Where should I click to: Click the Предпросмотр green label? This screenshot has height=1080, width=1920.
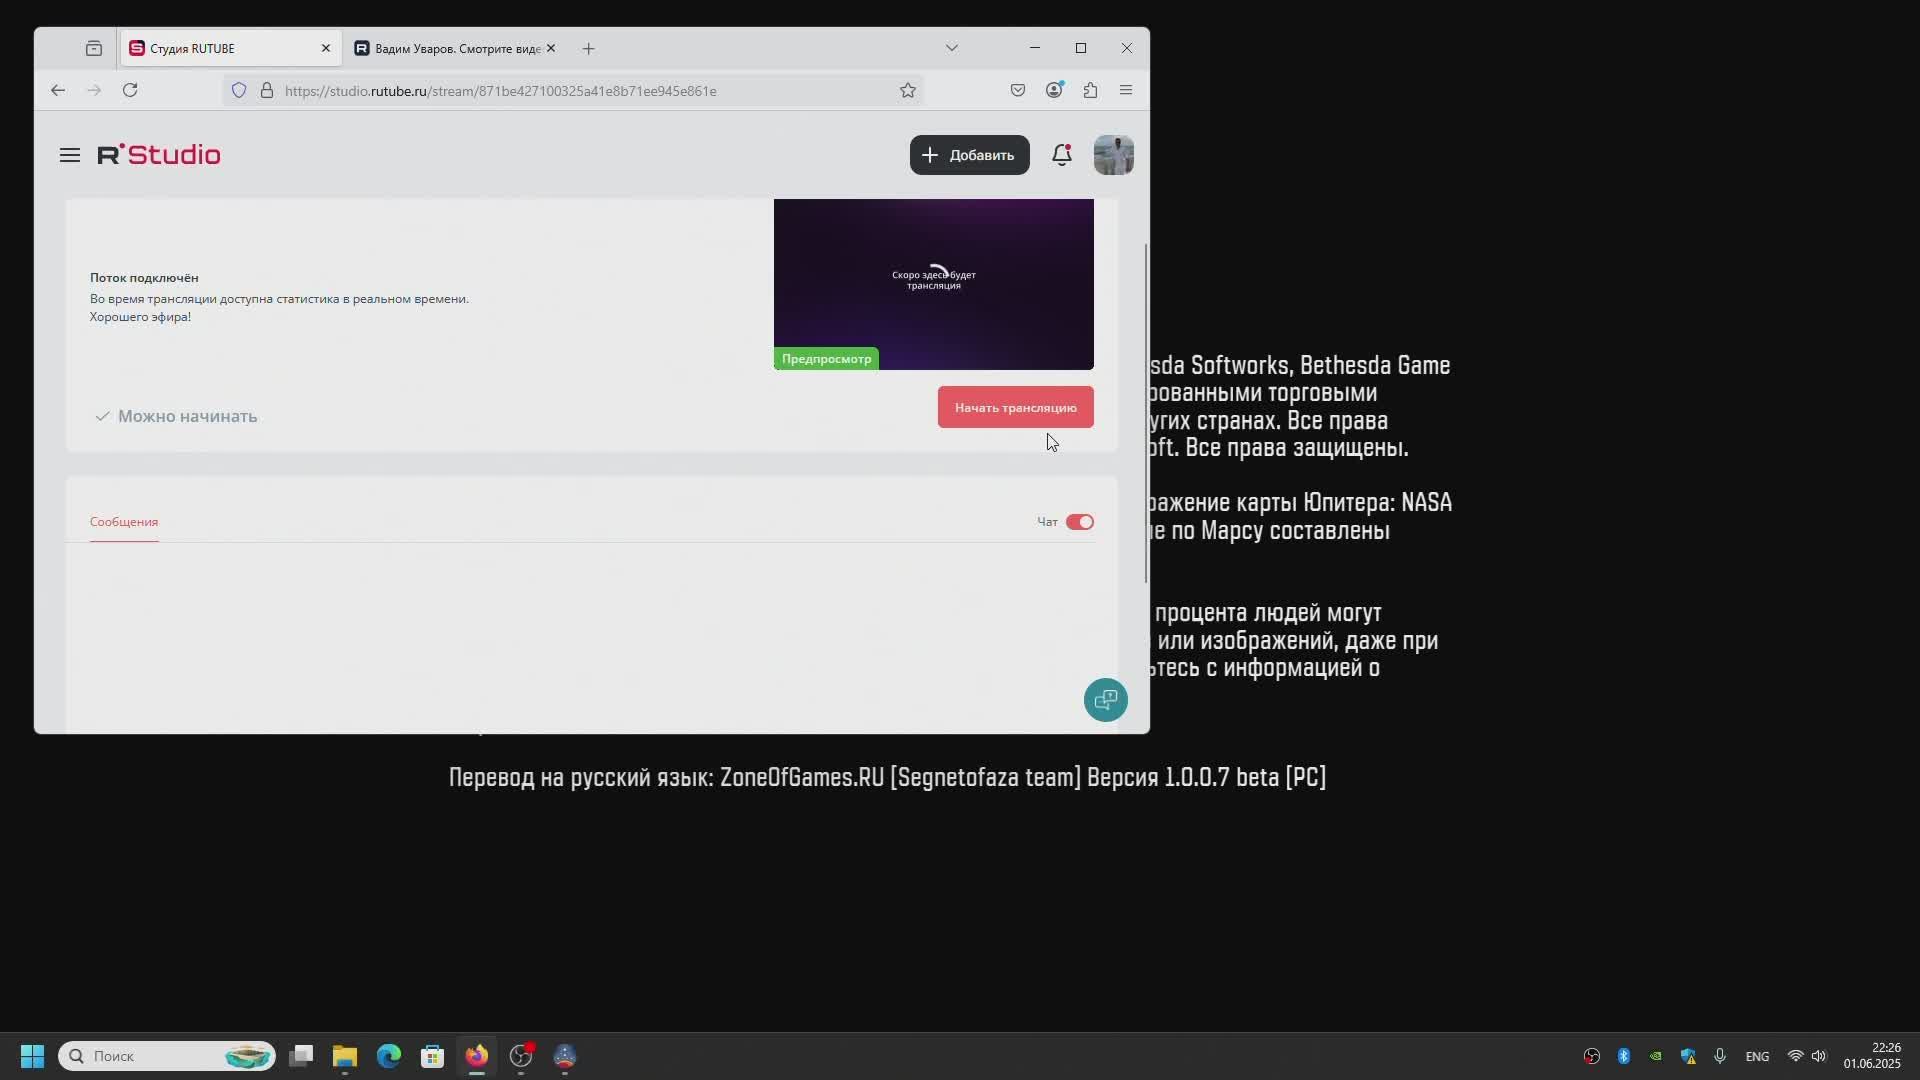pos(826,359)
